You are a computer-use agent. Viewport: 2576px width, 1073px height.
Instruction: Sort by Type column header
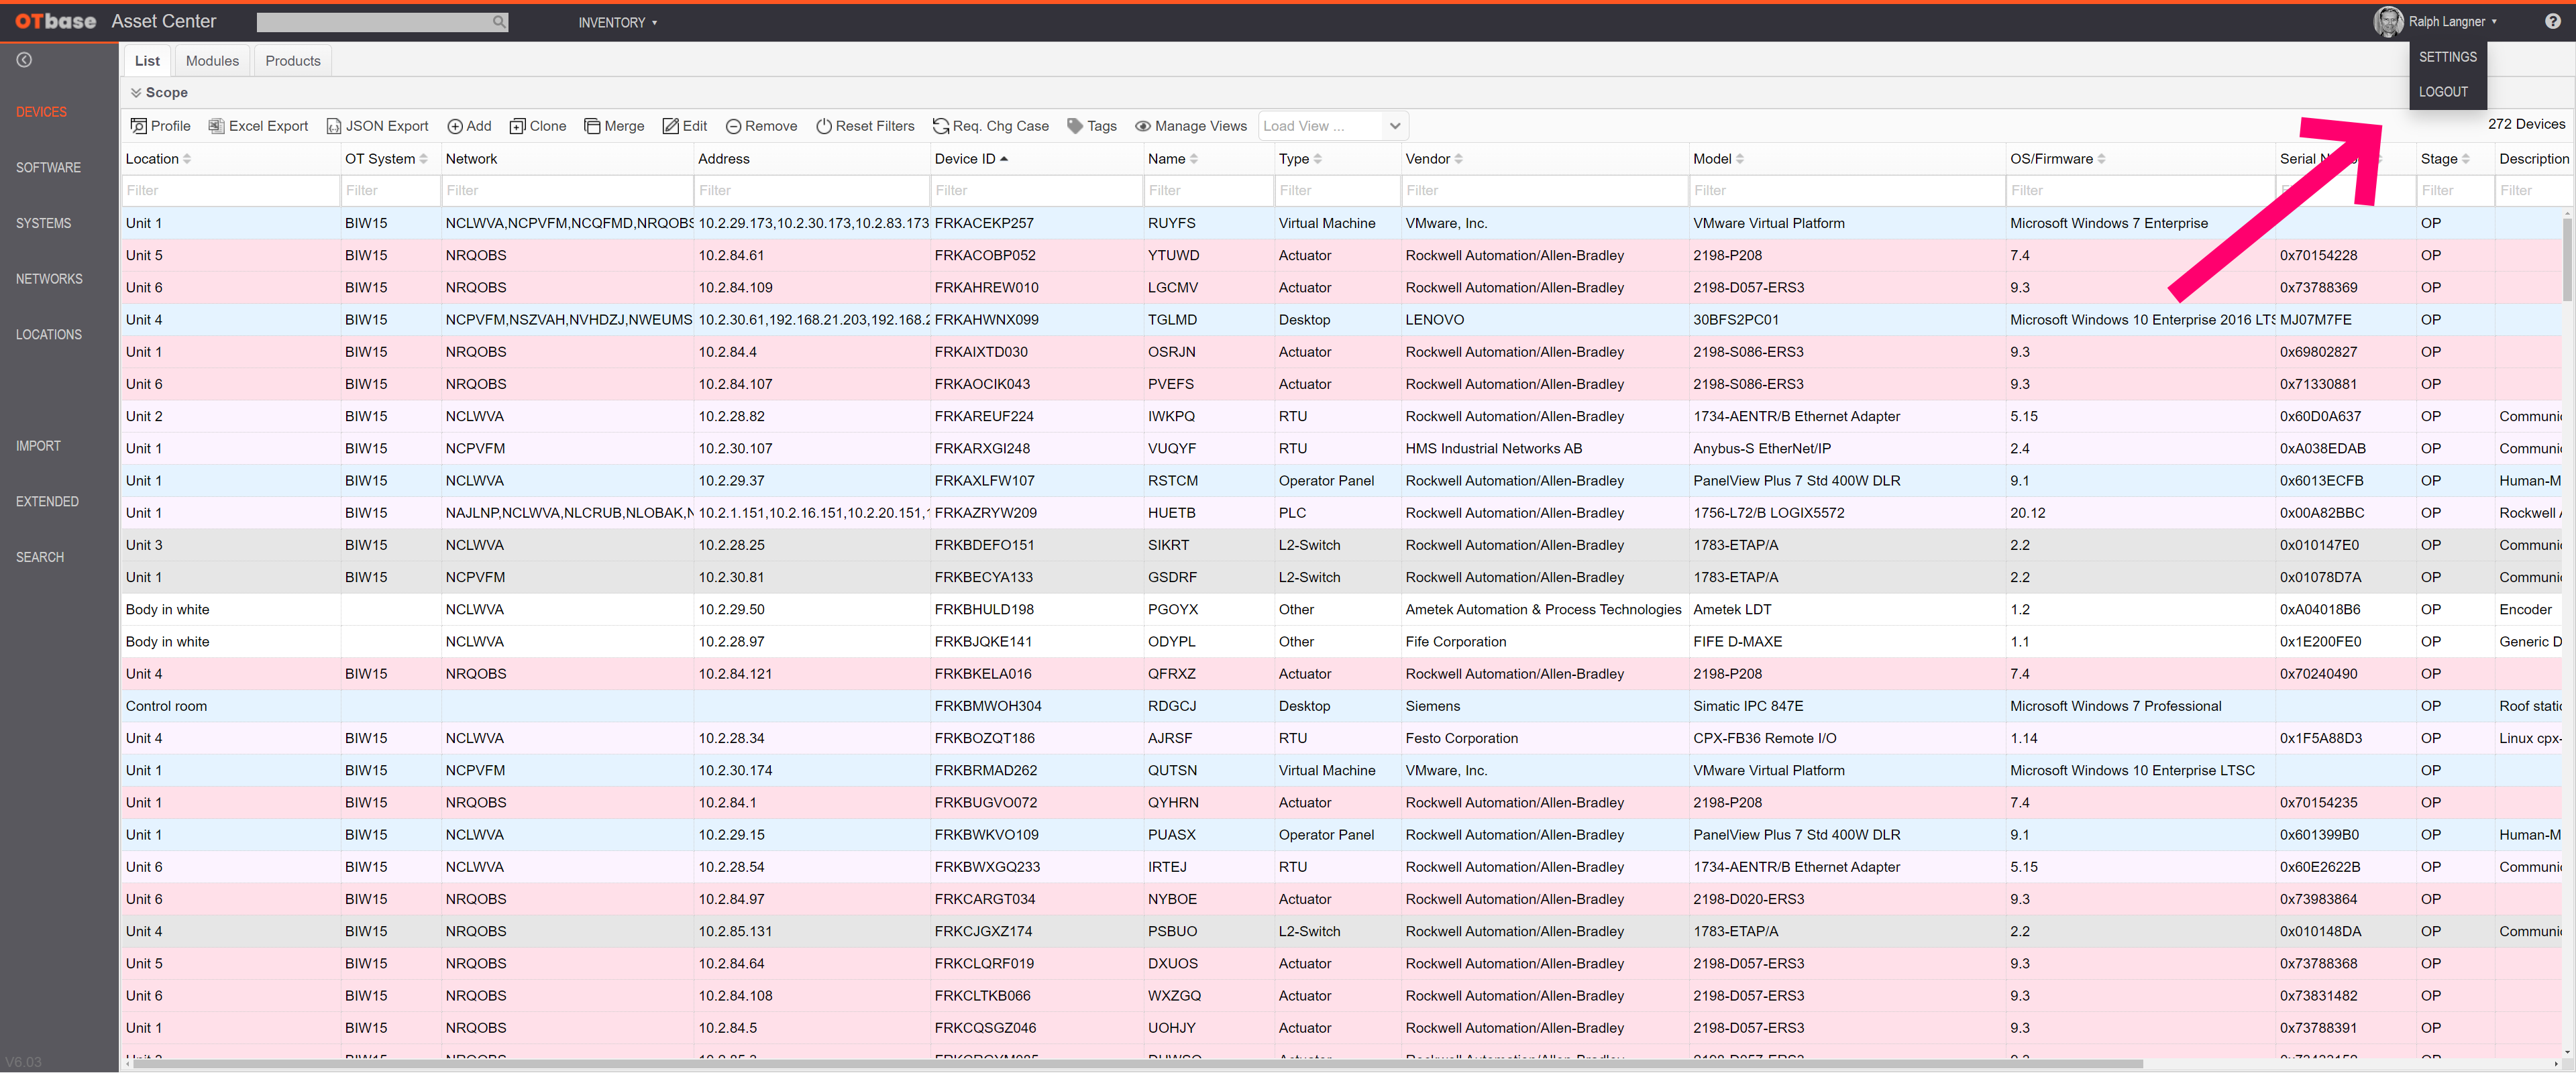point(1300,159)
